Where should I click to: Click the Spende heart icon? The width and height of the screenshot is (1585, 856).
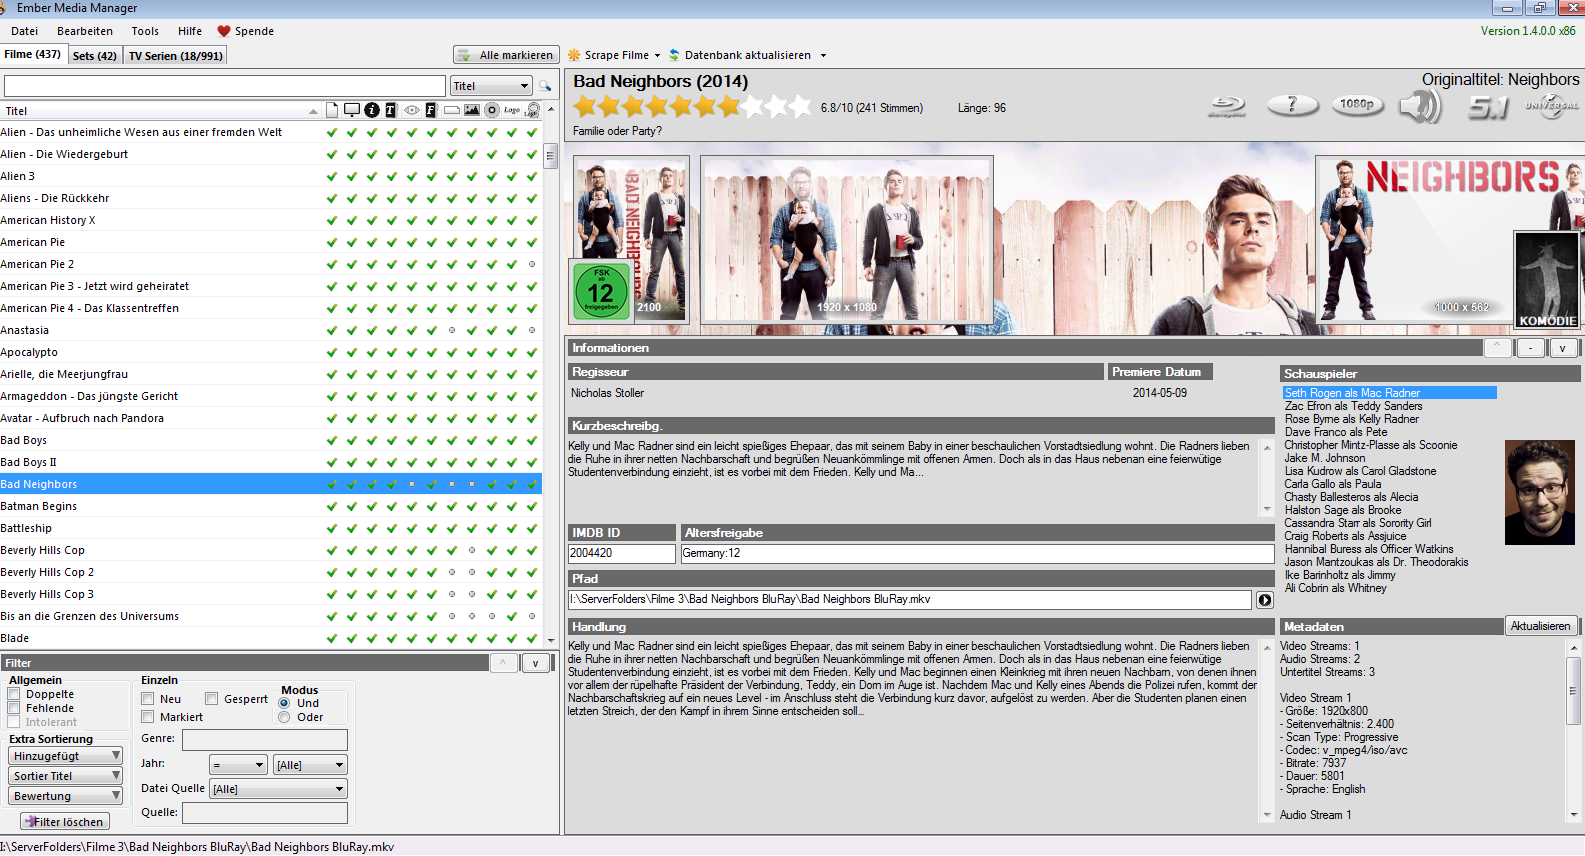[x=224, y=31]
